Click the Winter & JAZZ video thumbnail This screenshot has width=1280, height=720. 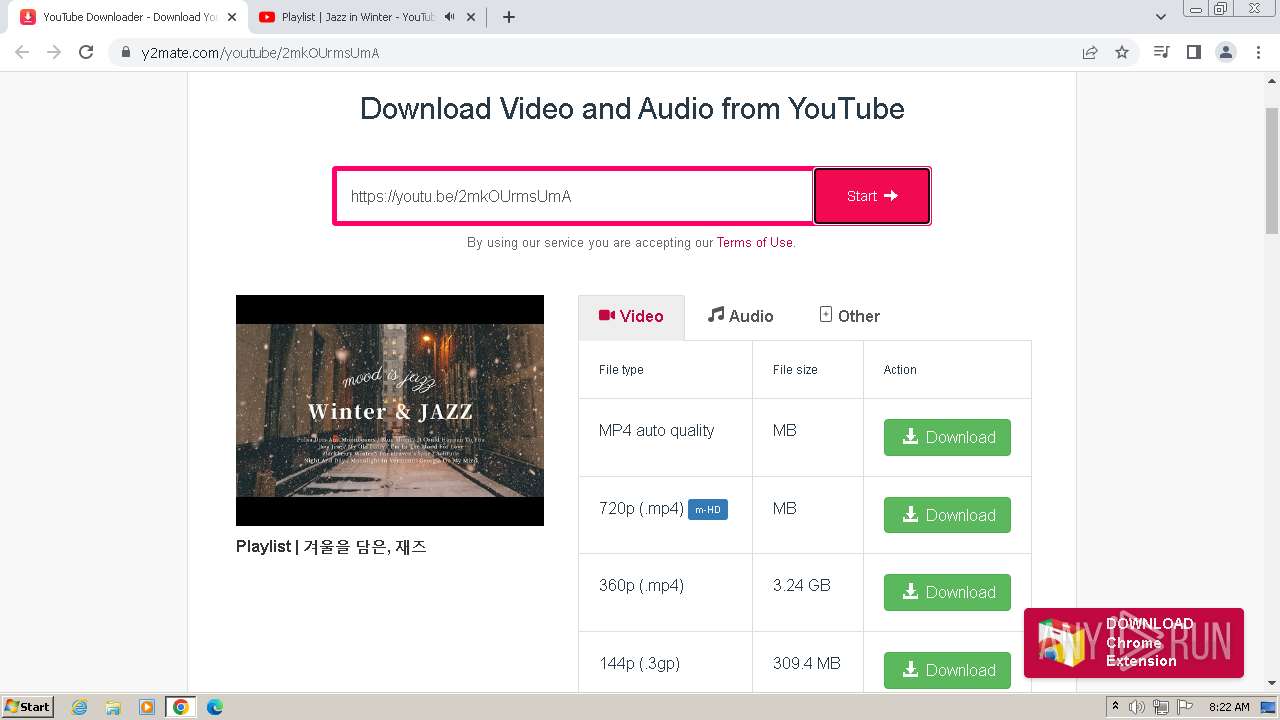click(x=390, y=410)
